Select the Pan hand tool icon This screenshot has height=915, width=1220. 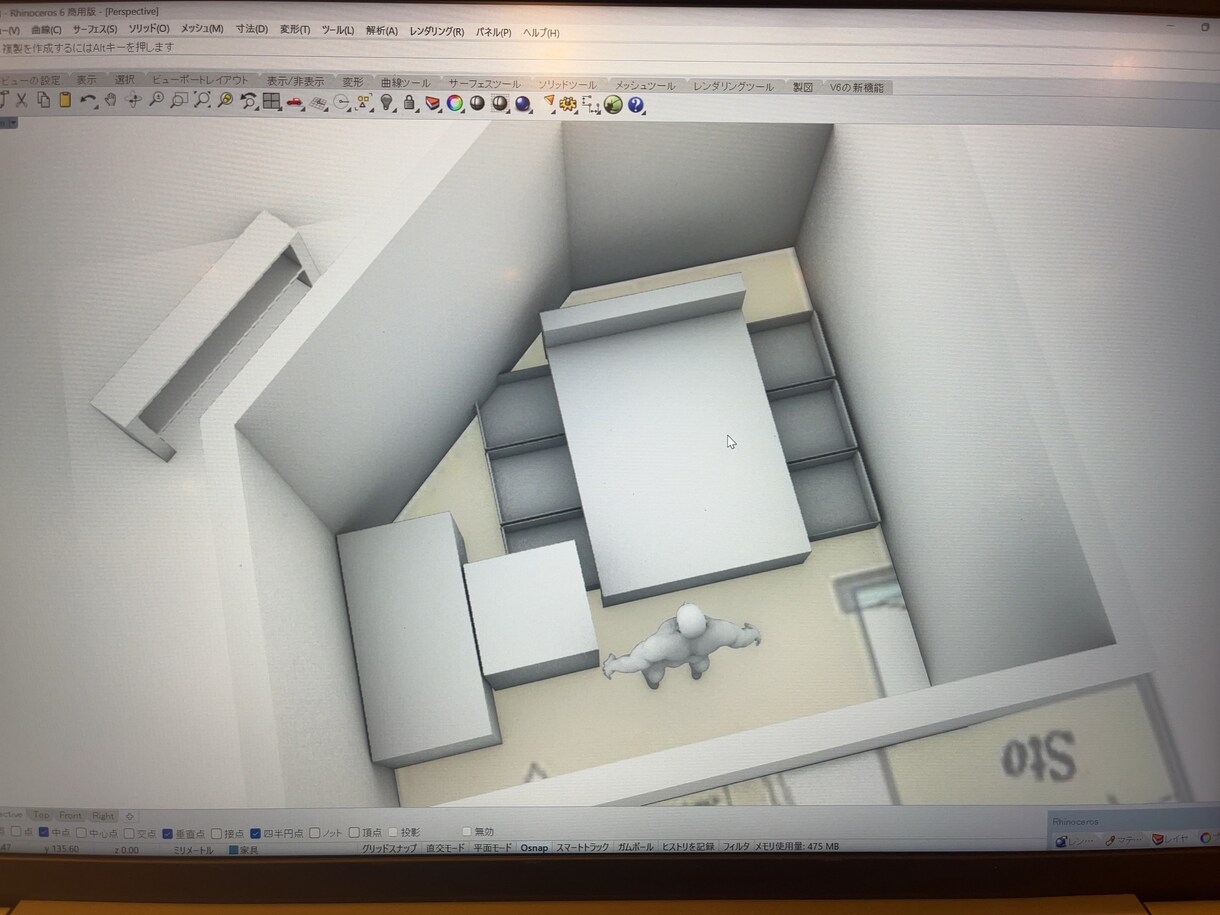(x=111, y=100)
